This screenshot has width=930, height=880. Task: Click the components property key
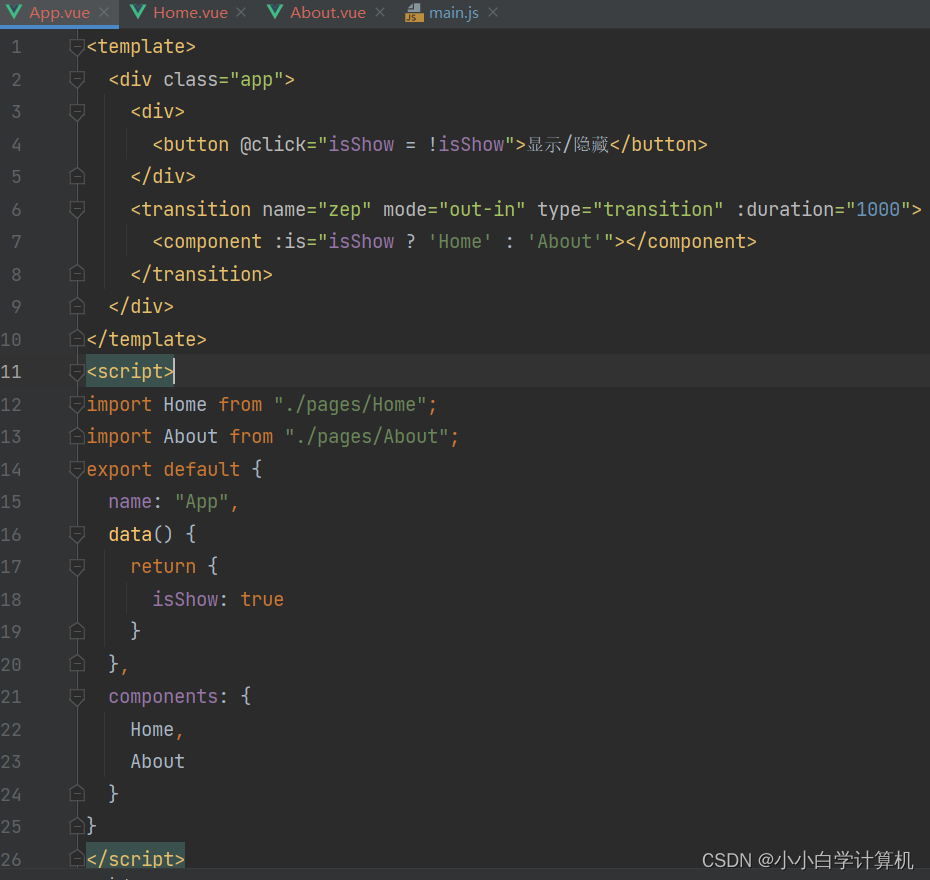pos(163,697)
